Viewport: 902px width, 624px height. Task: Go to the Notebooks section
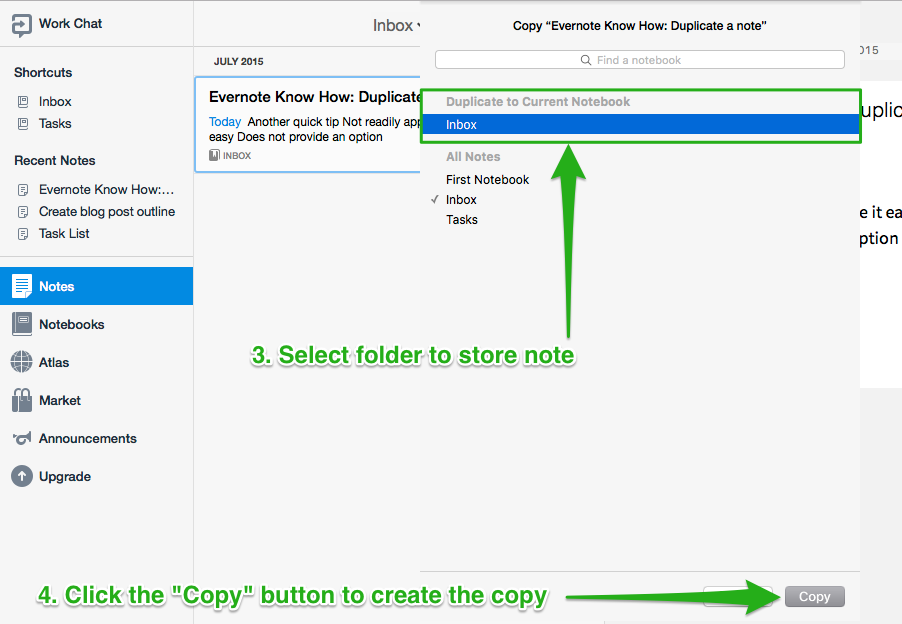tap(71, 324)
